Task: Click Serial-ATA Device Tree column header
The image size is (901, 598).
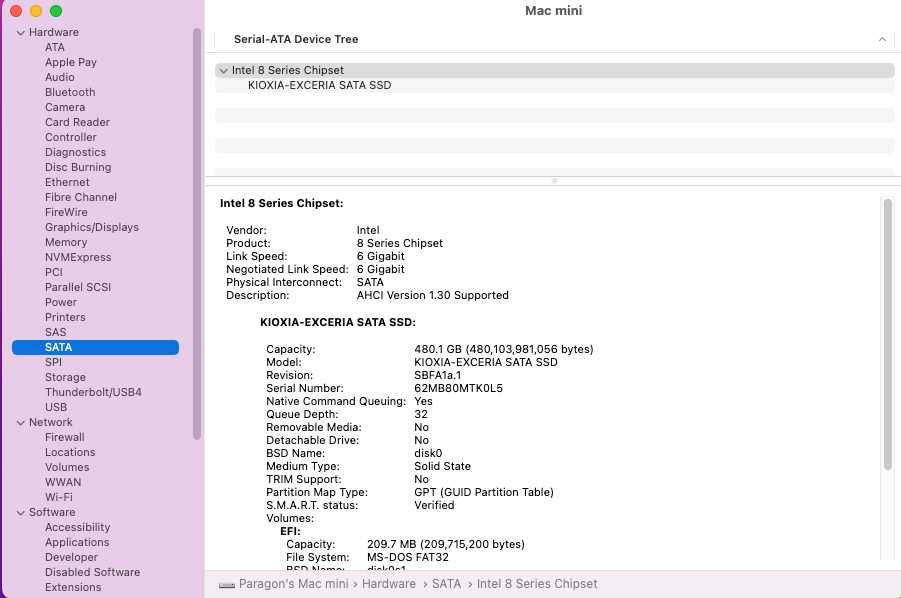Action: 296,39
